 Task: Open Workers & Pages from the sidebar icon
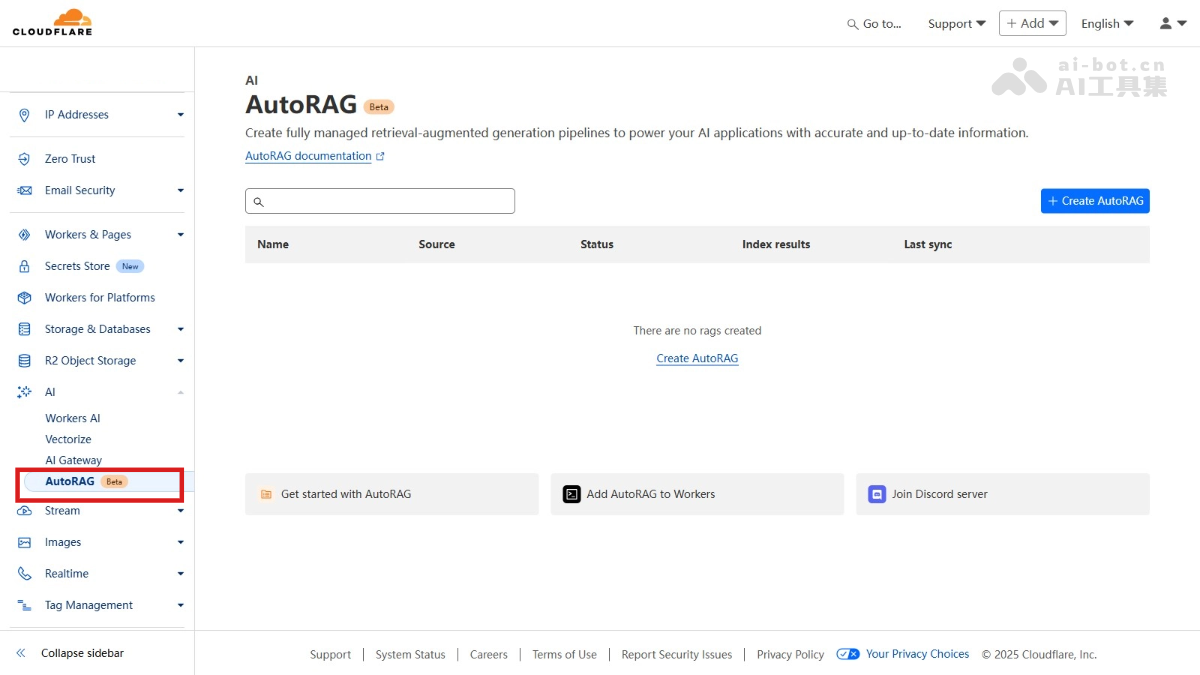click(23, 234)
